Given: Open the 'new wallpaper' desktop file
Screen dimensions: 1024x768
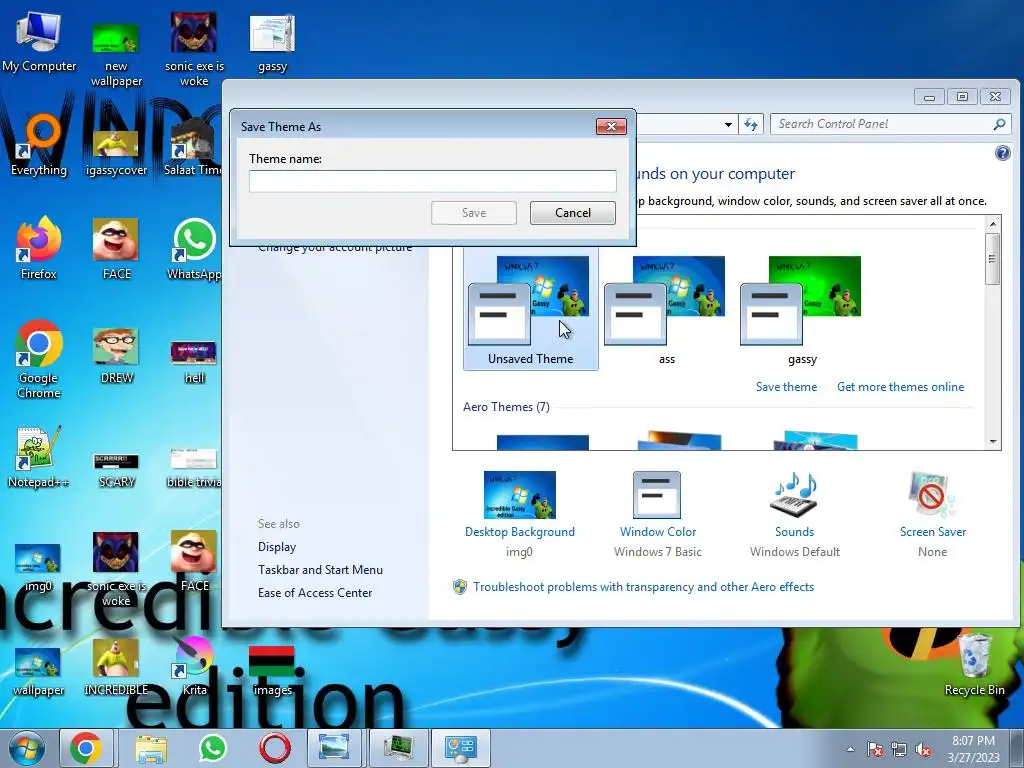Looking at the screenshot, I should 116,54.
